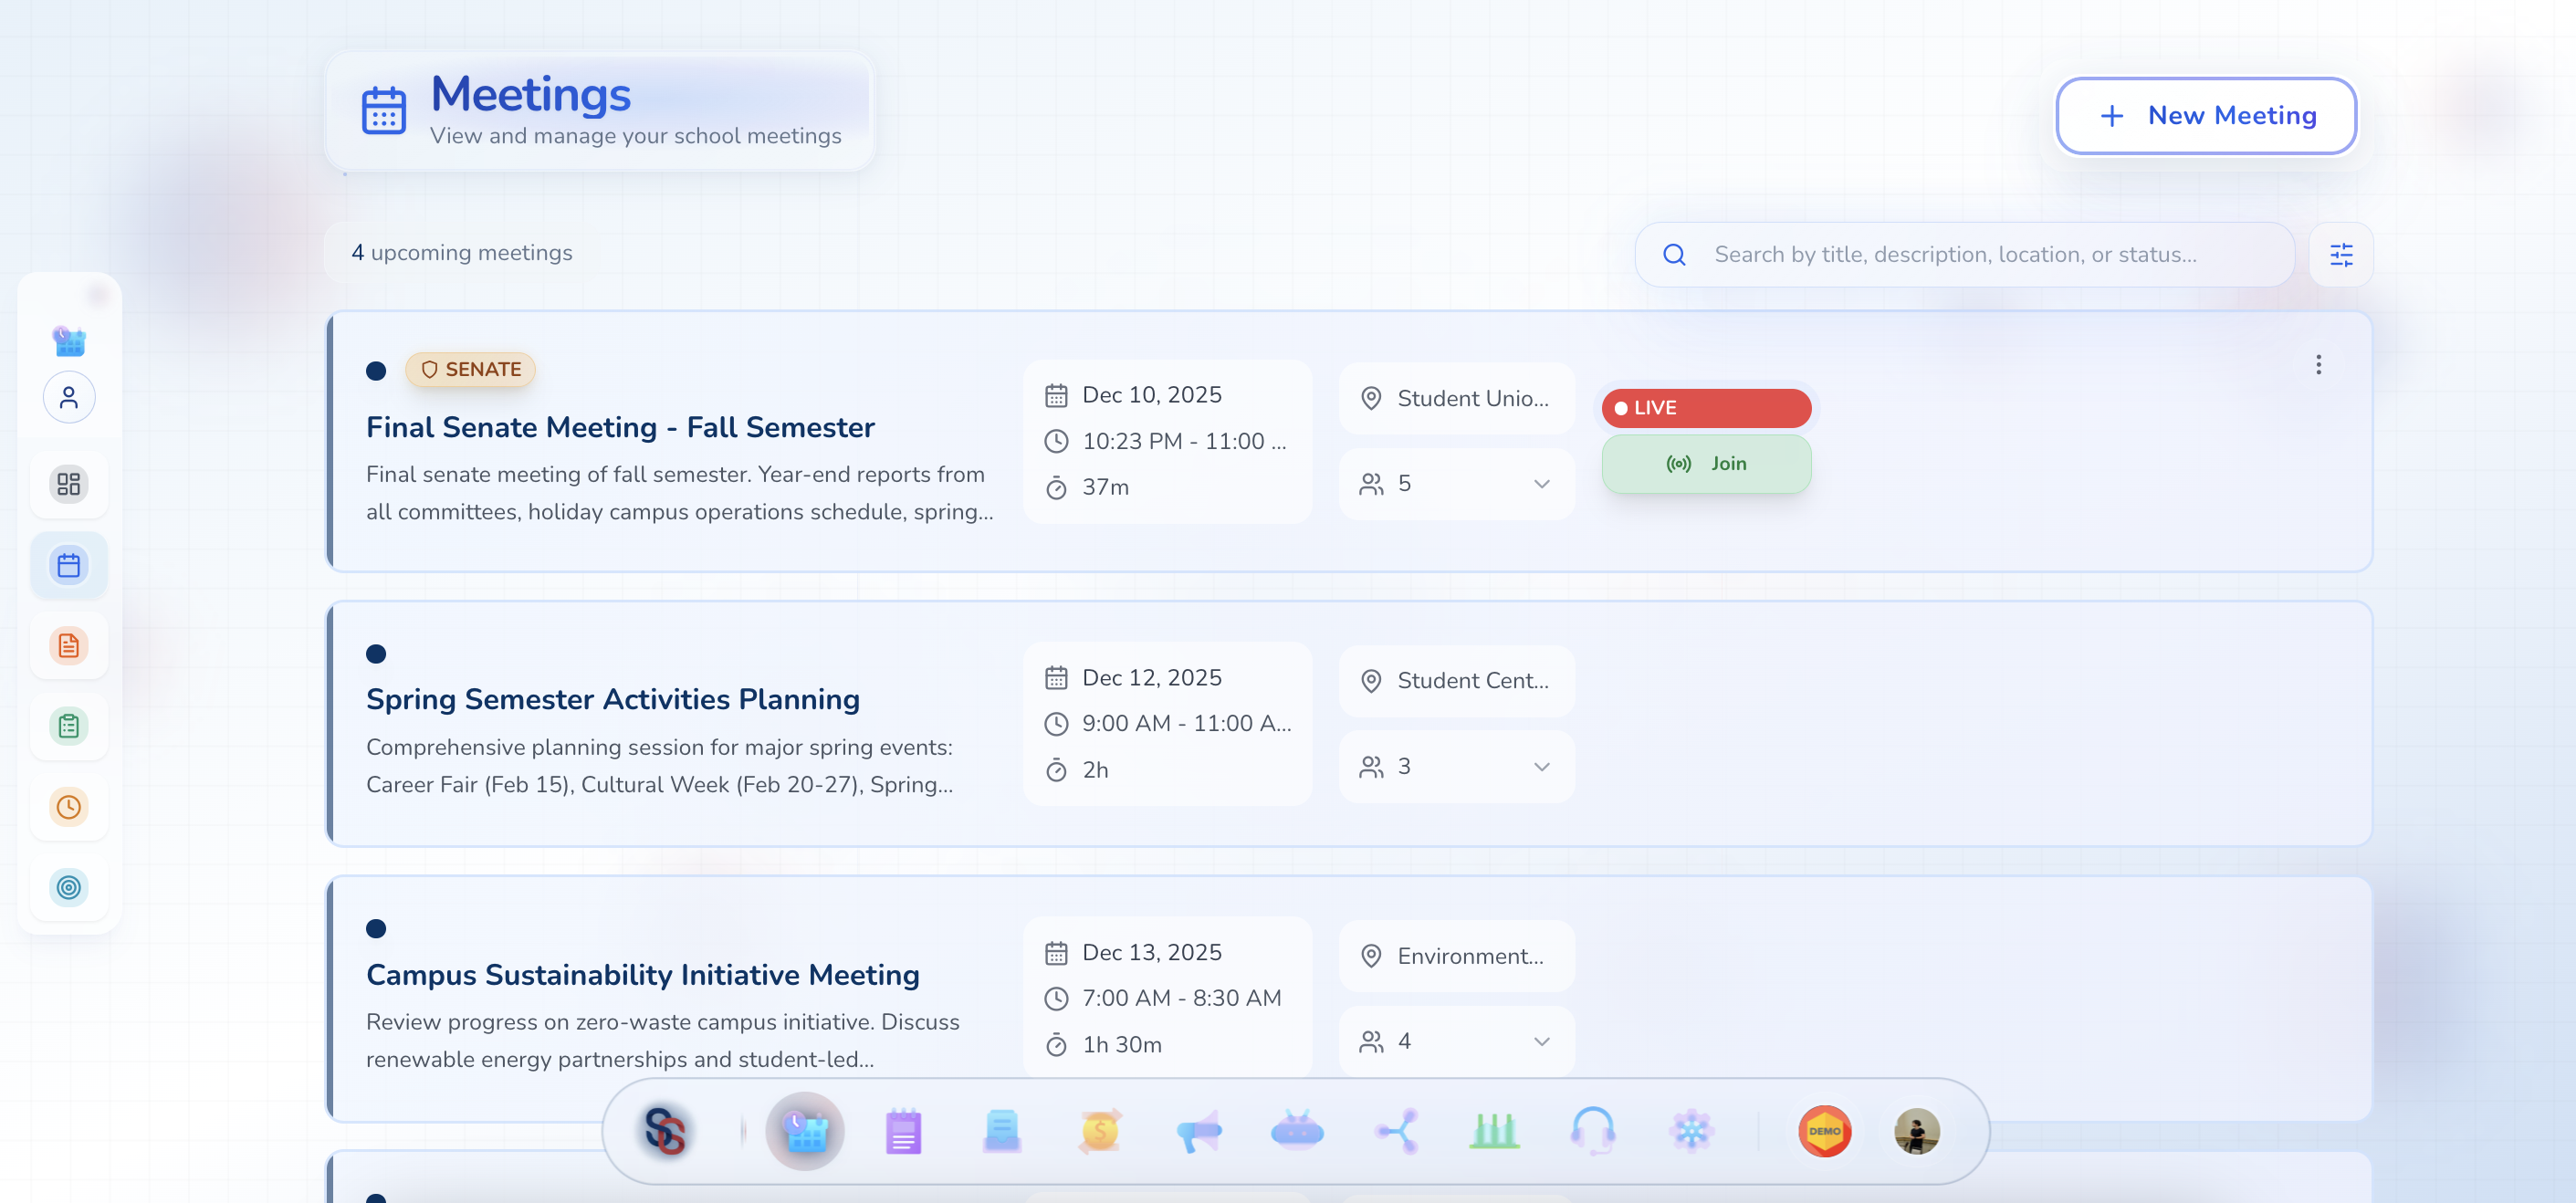Expand attendees list showing 3 participants

pyautogui.click(x=1541, y=767)
